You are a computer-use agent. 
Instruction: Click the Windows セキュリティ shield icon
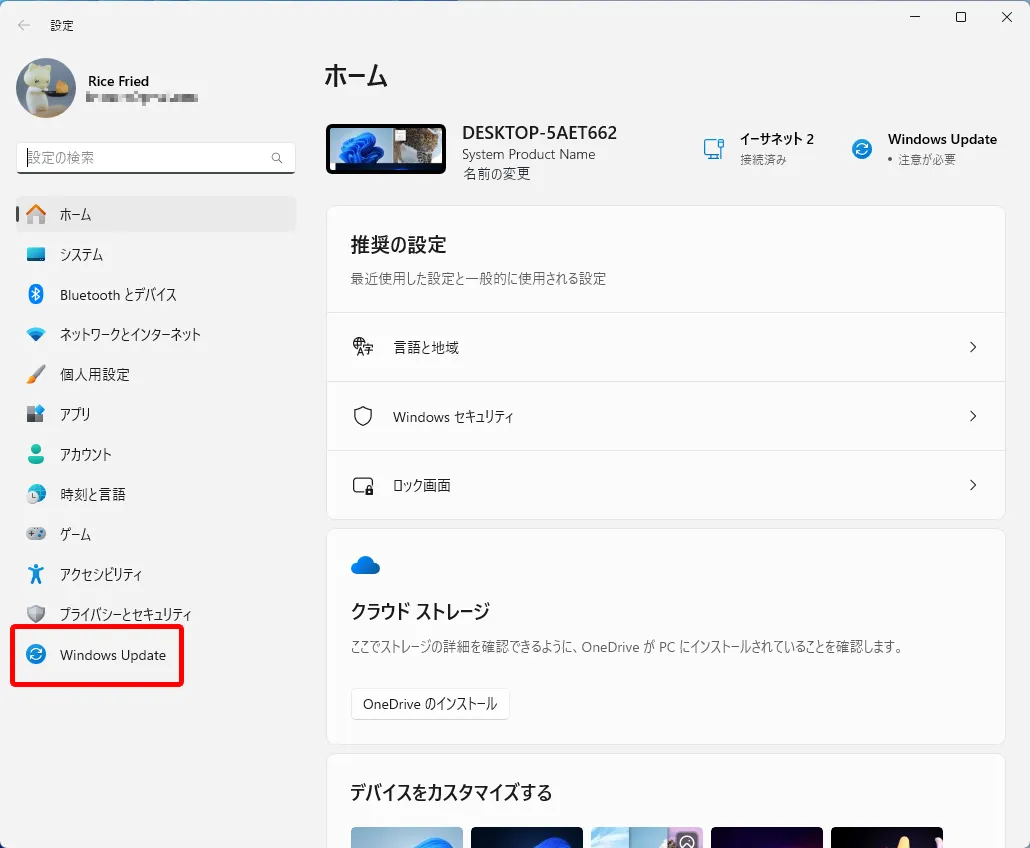point(363,416)
